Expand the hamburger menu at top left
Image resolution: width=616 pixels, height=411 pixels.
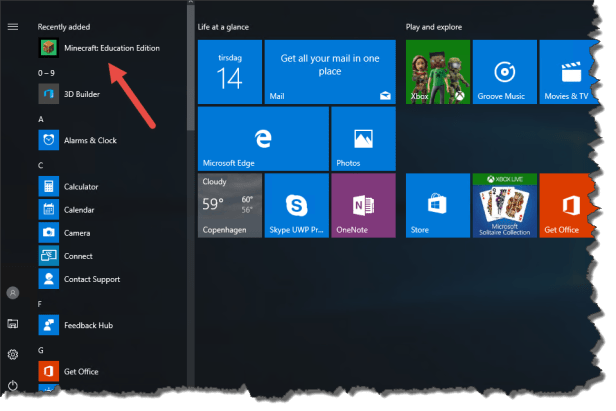pyautogui.click(x=13, y=26)
